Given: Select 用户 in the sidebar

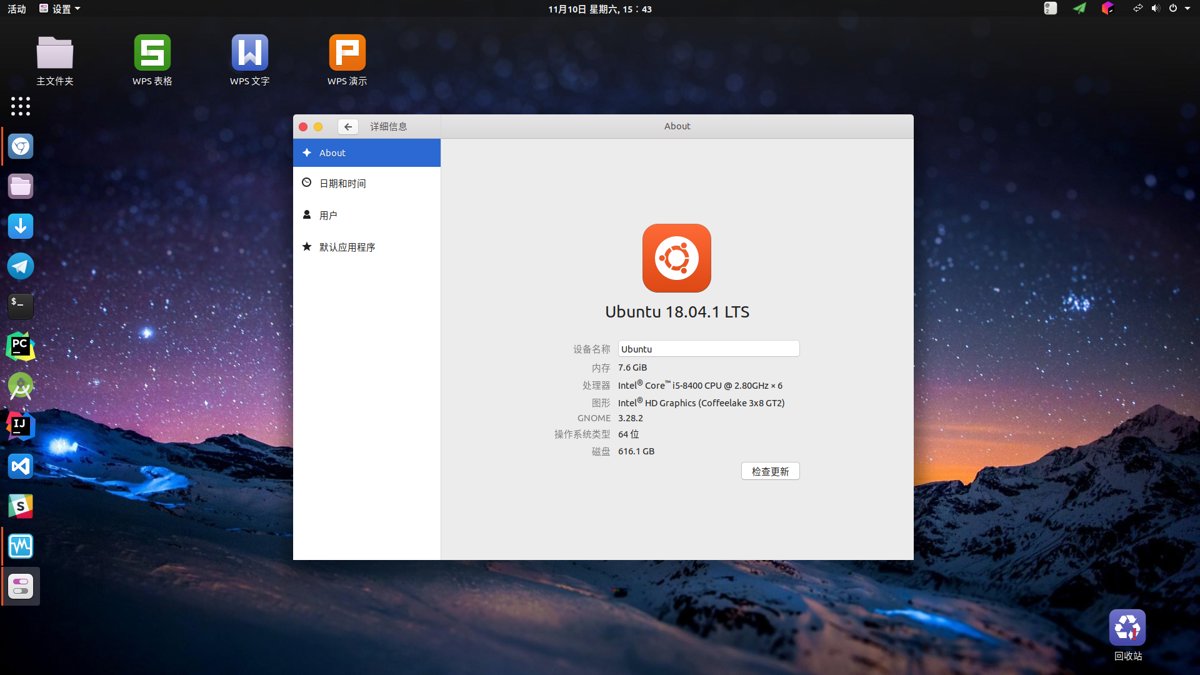Looking at the screenshot, I should tap(367, 215).
